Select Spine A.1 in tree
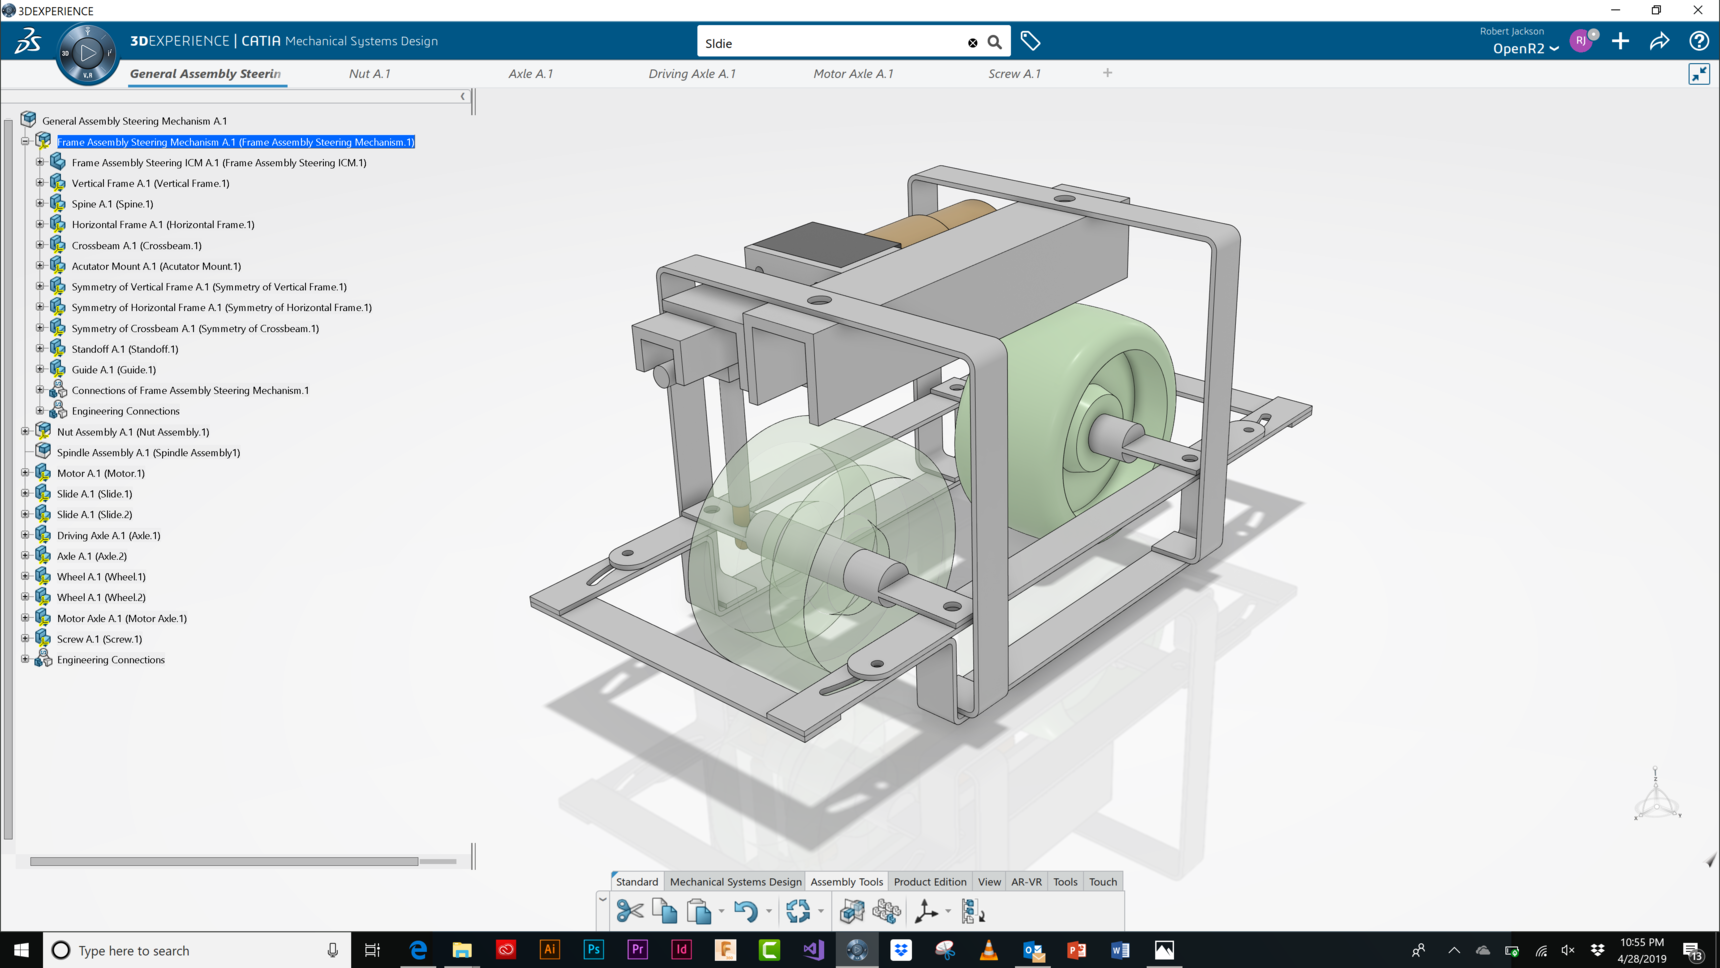Viewport: 1720px width, 968px height. coord(112,204)
